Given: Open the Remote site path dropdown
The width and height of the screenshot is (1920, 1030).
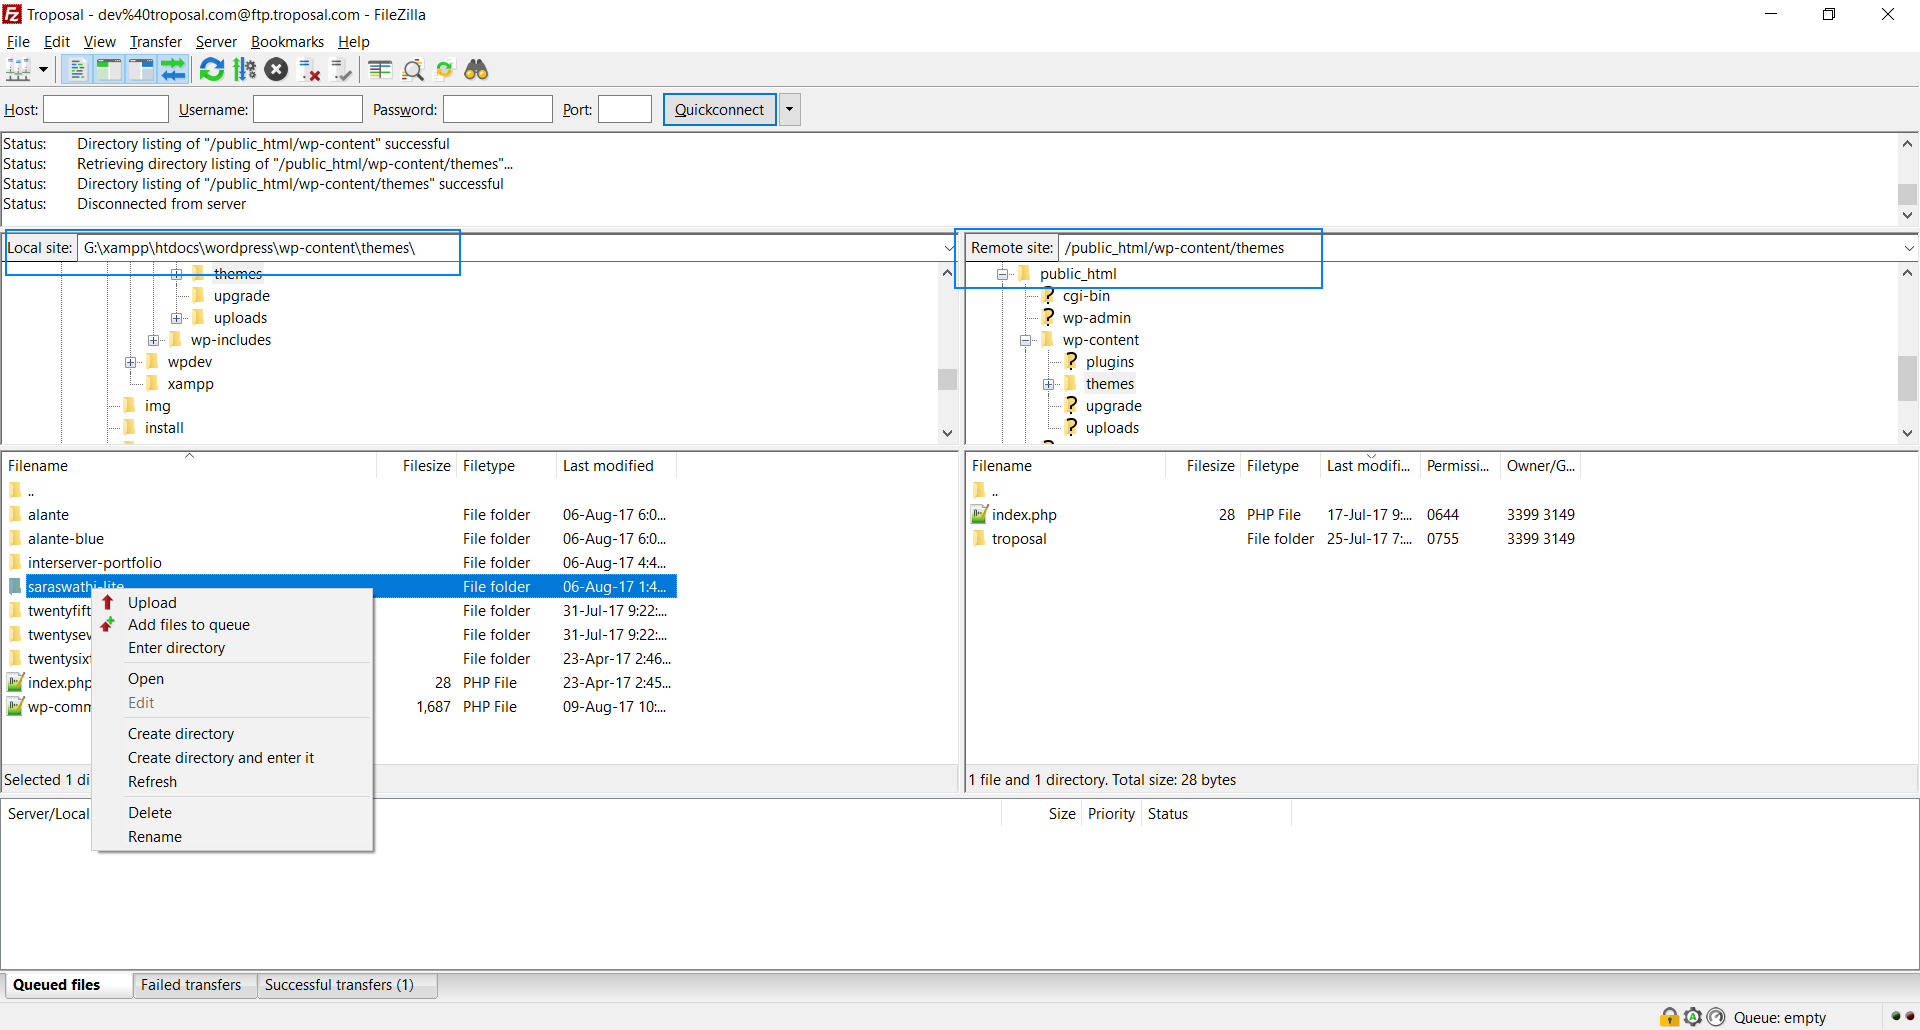Looking at the screenshot, I should point(1909,248).
